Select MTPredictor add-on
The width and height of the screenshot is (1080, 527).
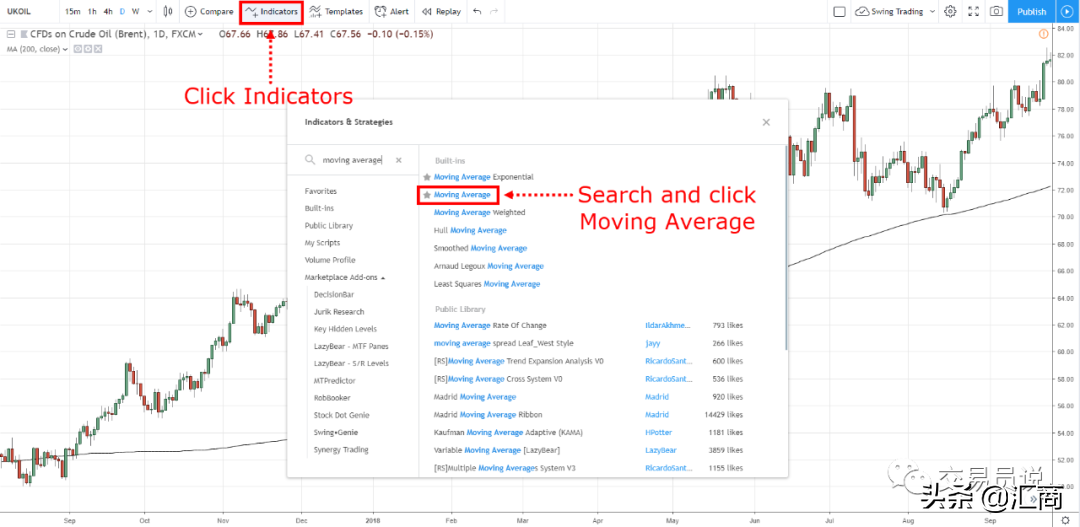(x=333, y=380)
